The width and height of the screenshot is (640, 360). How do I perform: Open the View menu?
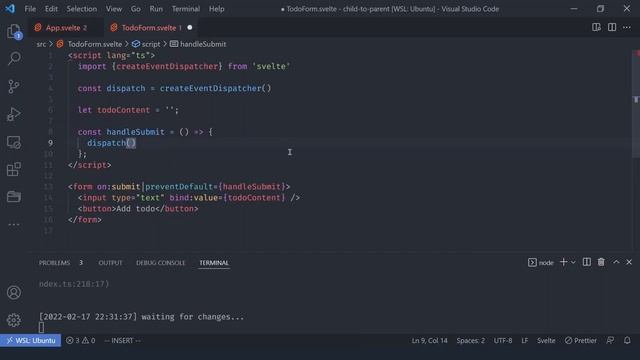pyautogui.click(x=114, y=9)
